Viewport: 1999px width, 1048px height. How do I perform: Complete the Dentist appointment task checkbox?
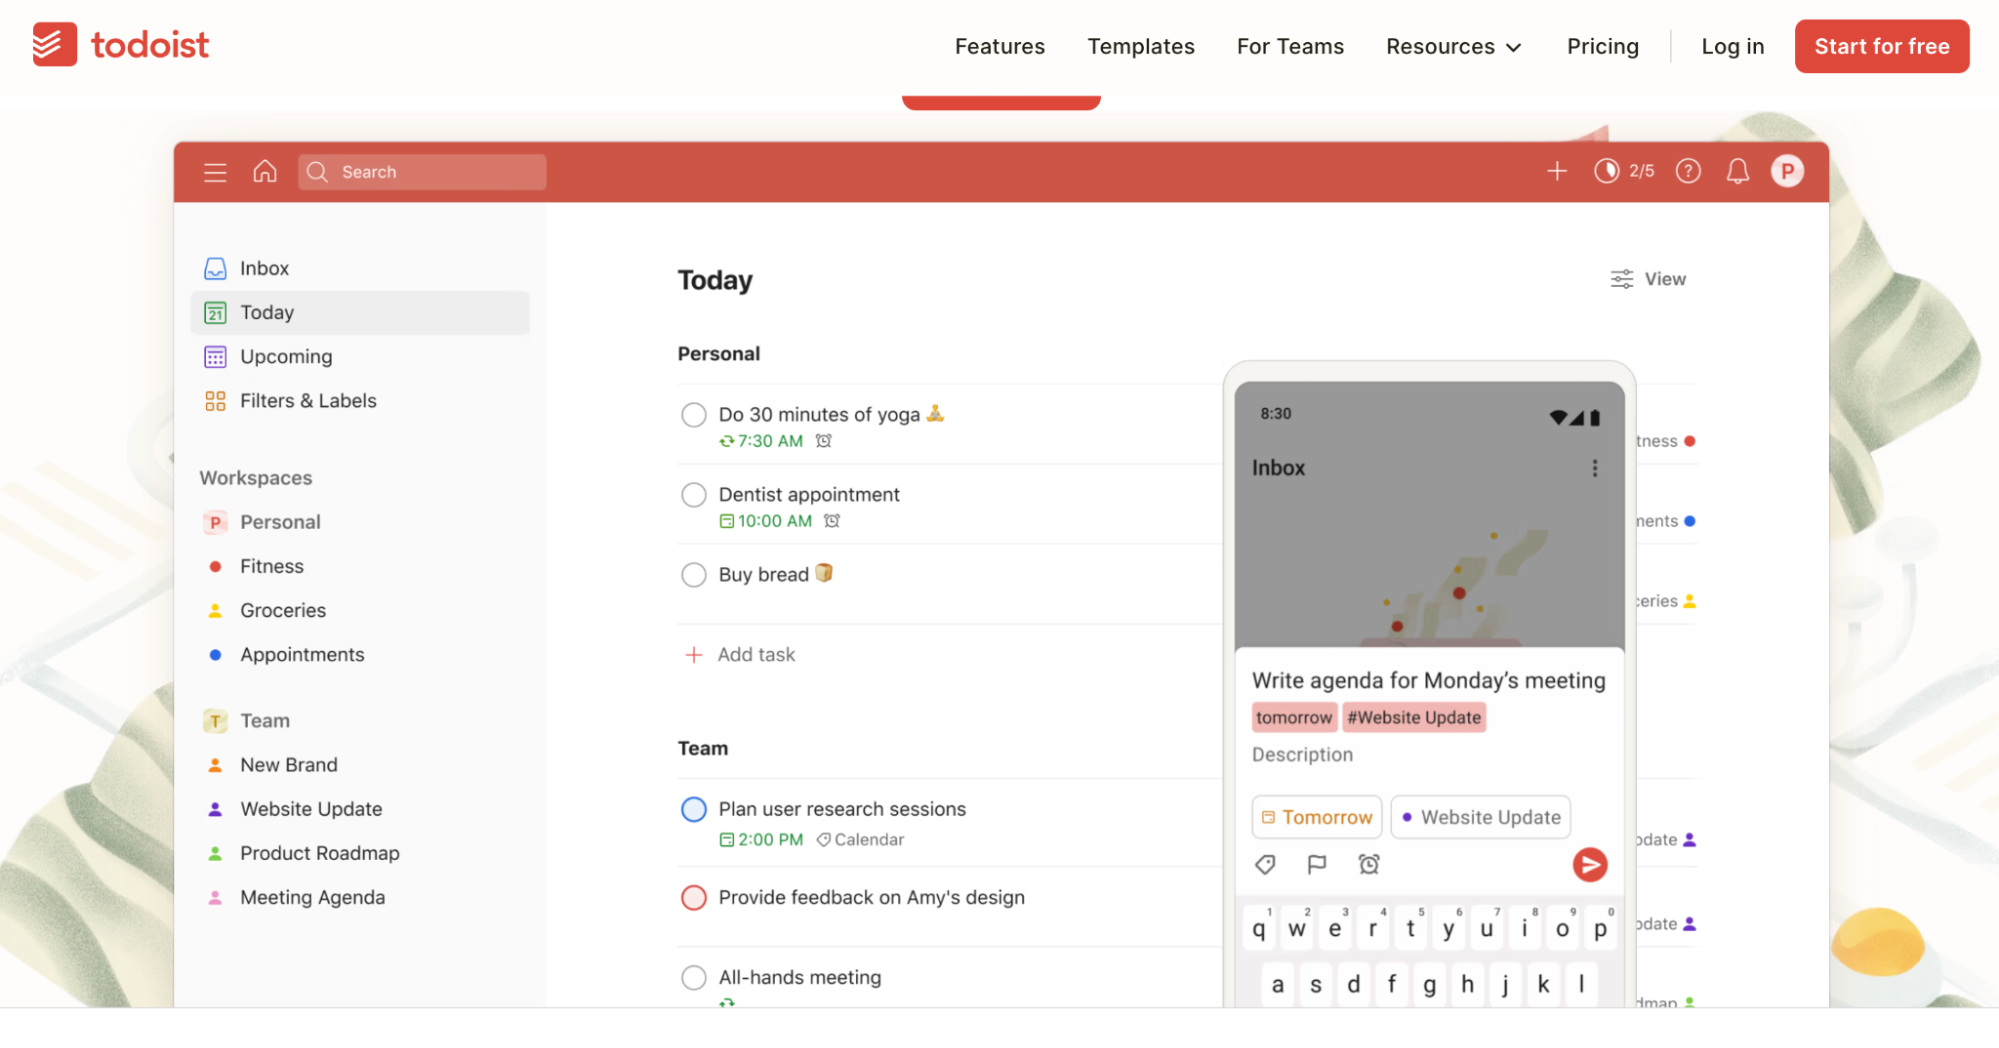[694, 495]
